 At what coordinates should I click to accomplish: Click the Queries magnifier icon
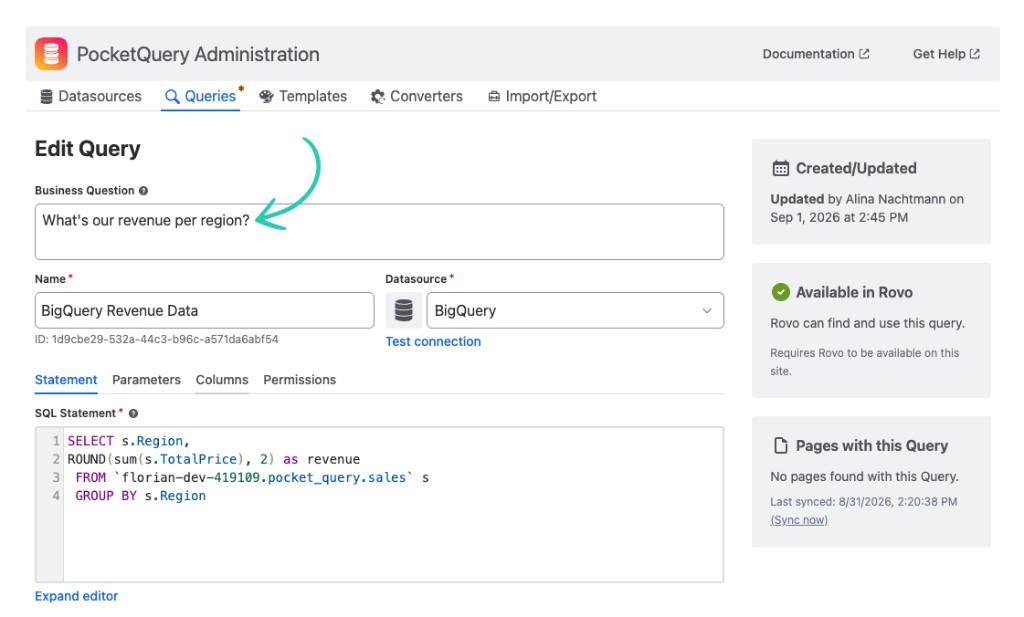click(172, 97)
